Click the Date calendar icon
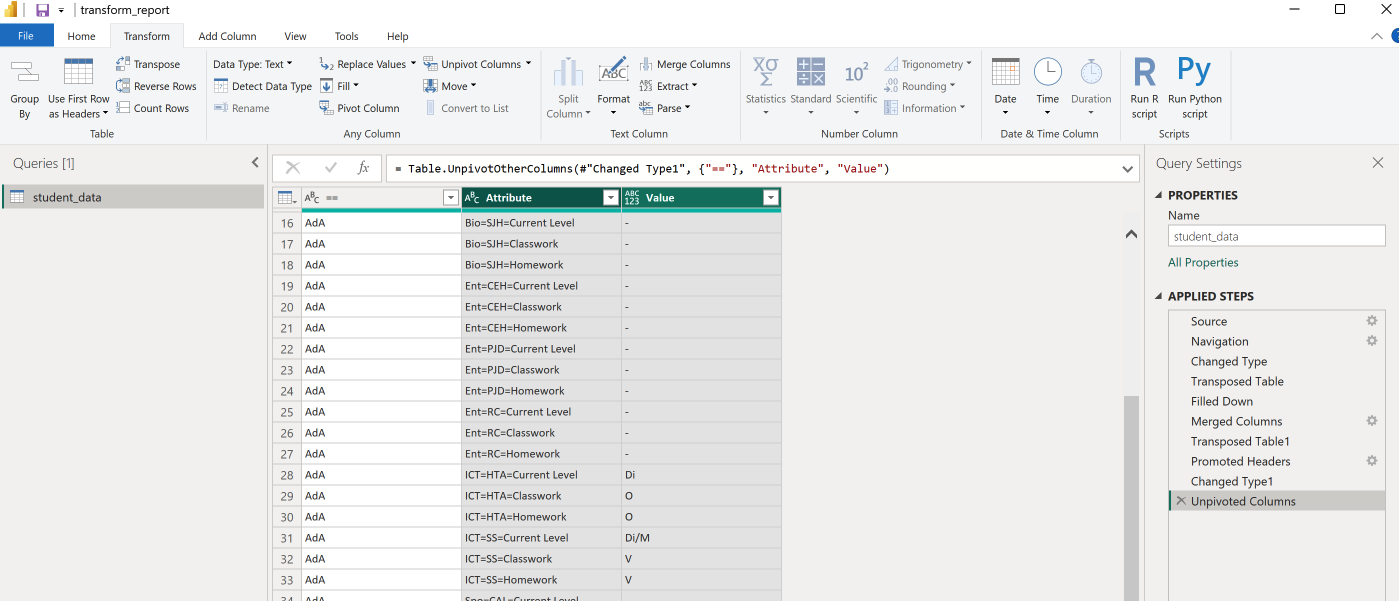This screenshot has width=1399, height=601. coord(1005,72)
